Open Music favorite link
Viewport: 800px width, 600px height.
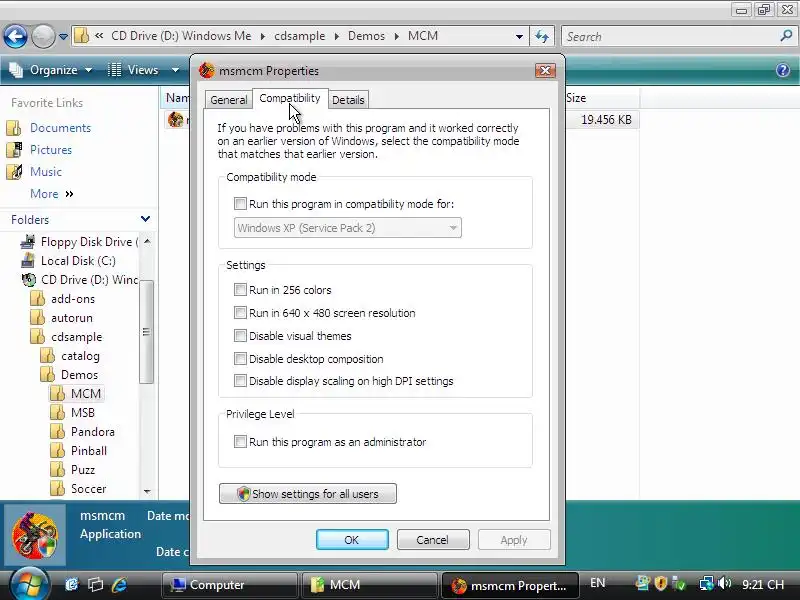pyautogui.click(x=45, y=171)
